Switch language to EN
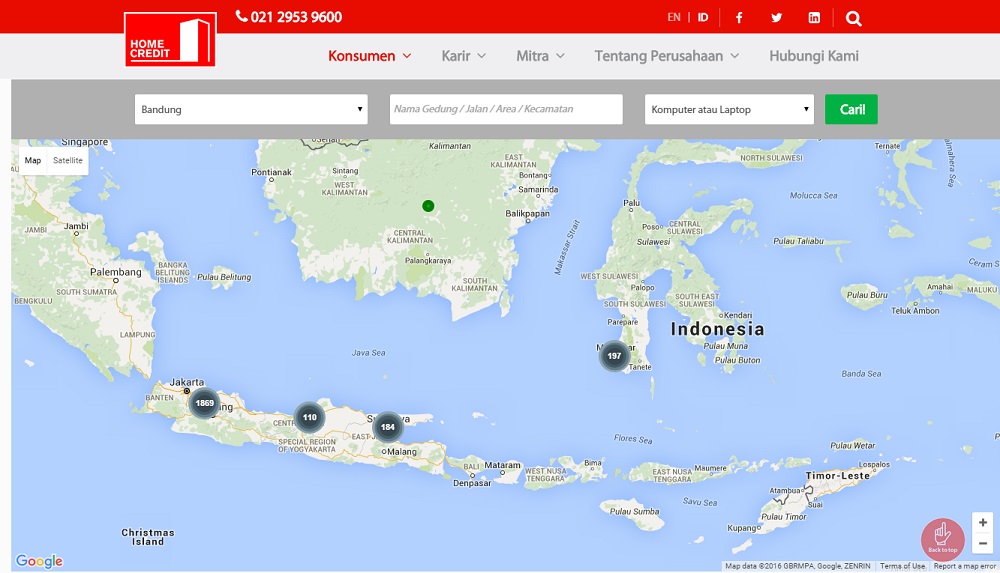 [x=673, y=17]
